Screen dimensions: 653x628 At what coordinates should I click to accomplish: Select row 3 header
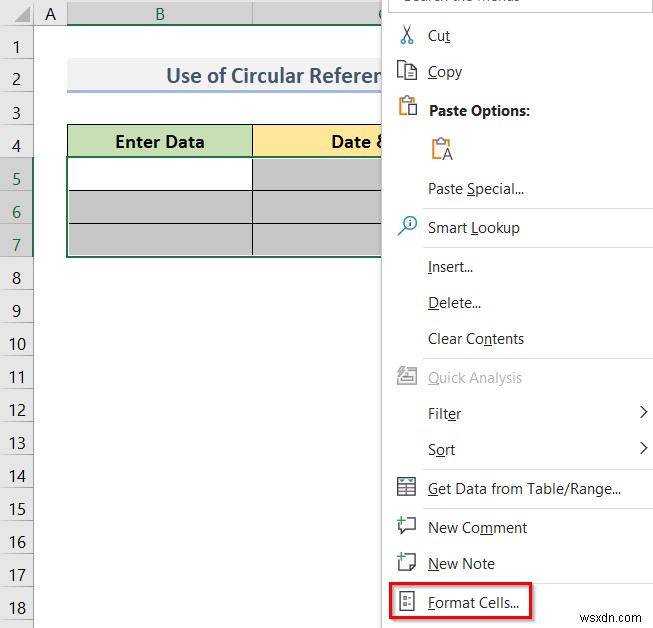coord(16,108)
